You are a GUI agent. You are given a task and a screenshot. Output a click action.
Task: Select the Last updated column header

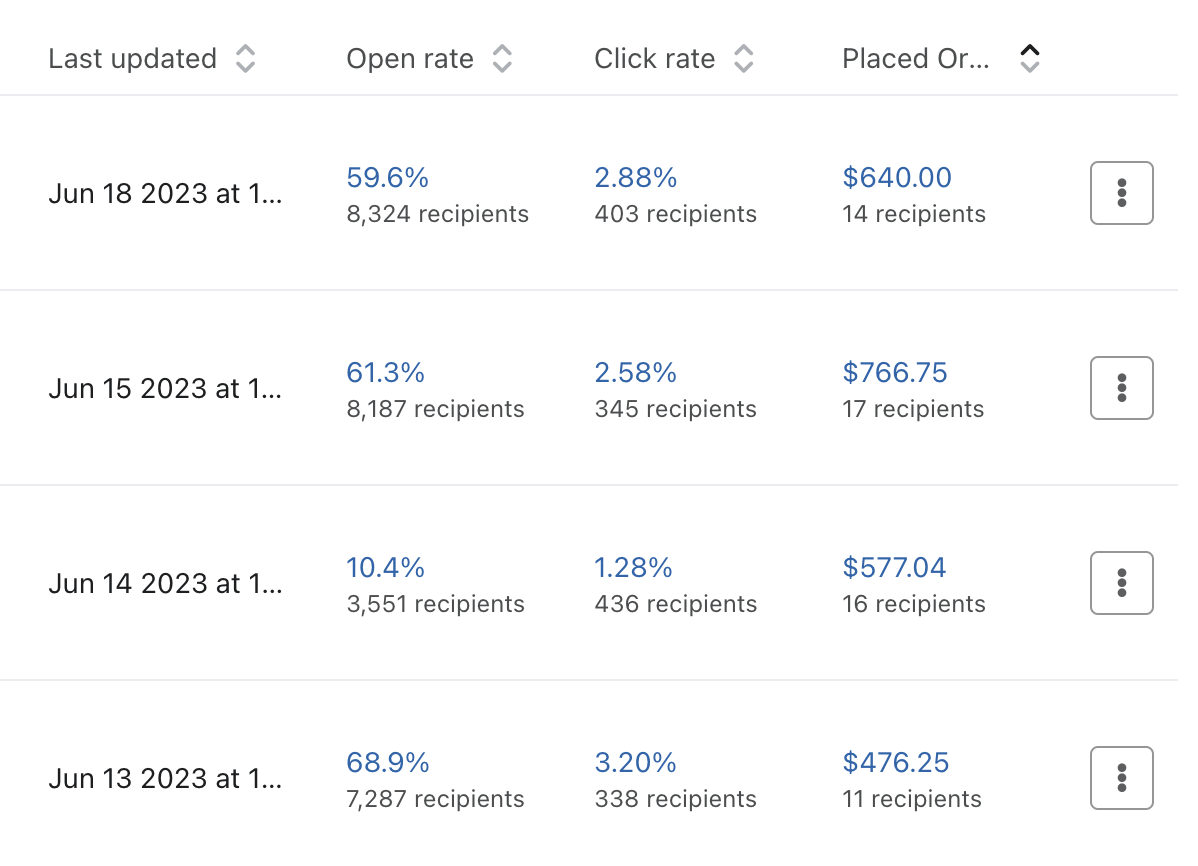point(132,59)
